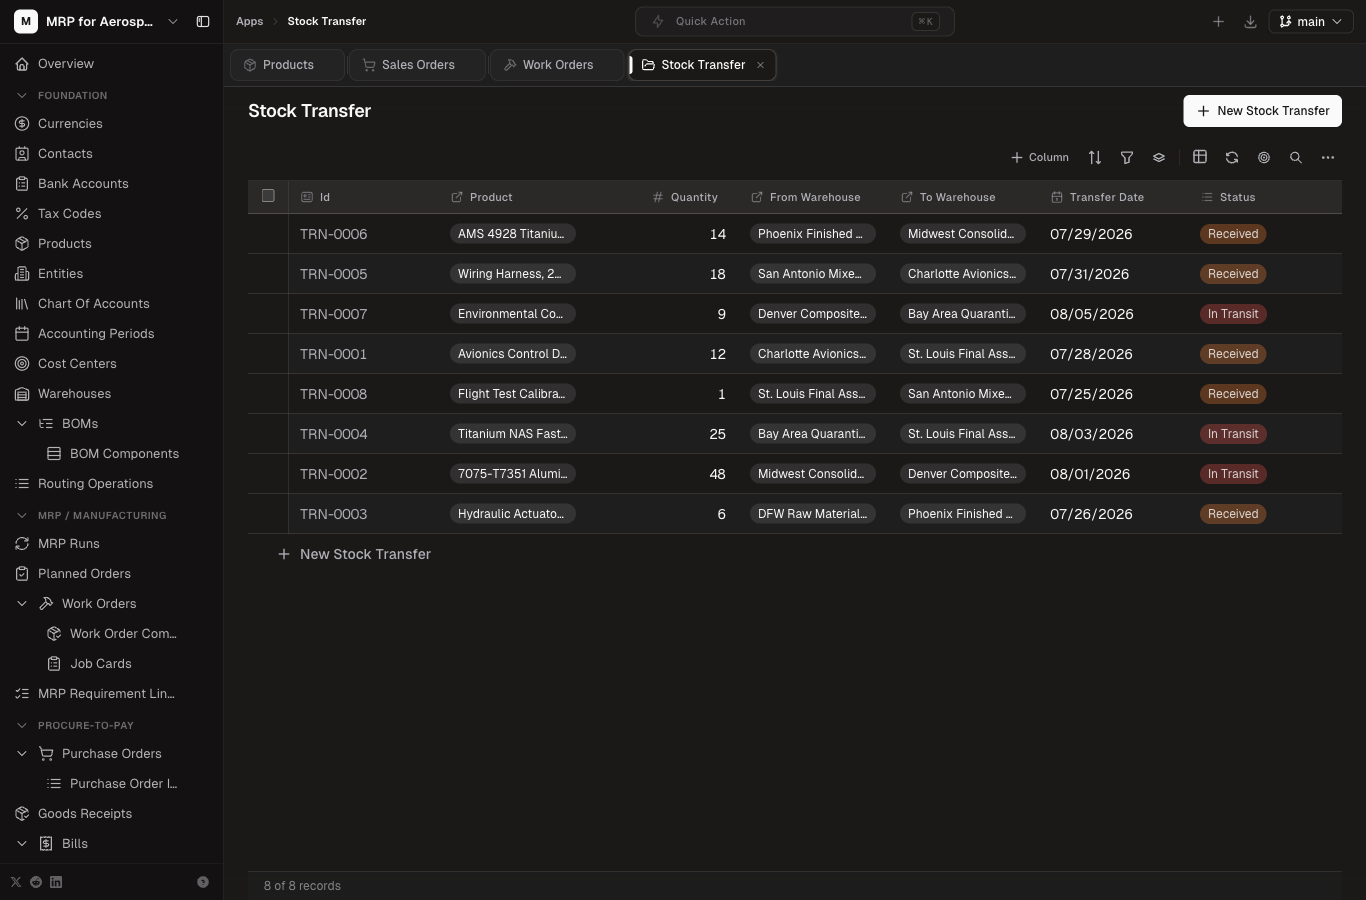Click the help icon in sidebar footer
Screen dimensions: 1366x900
click(x=203, y=882)
